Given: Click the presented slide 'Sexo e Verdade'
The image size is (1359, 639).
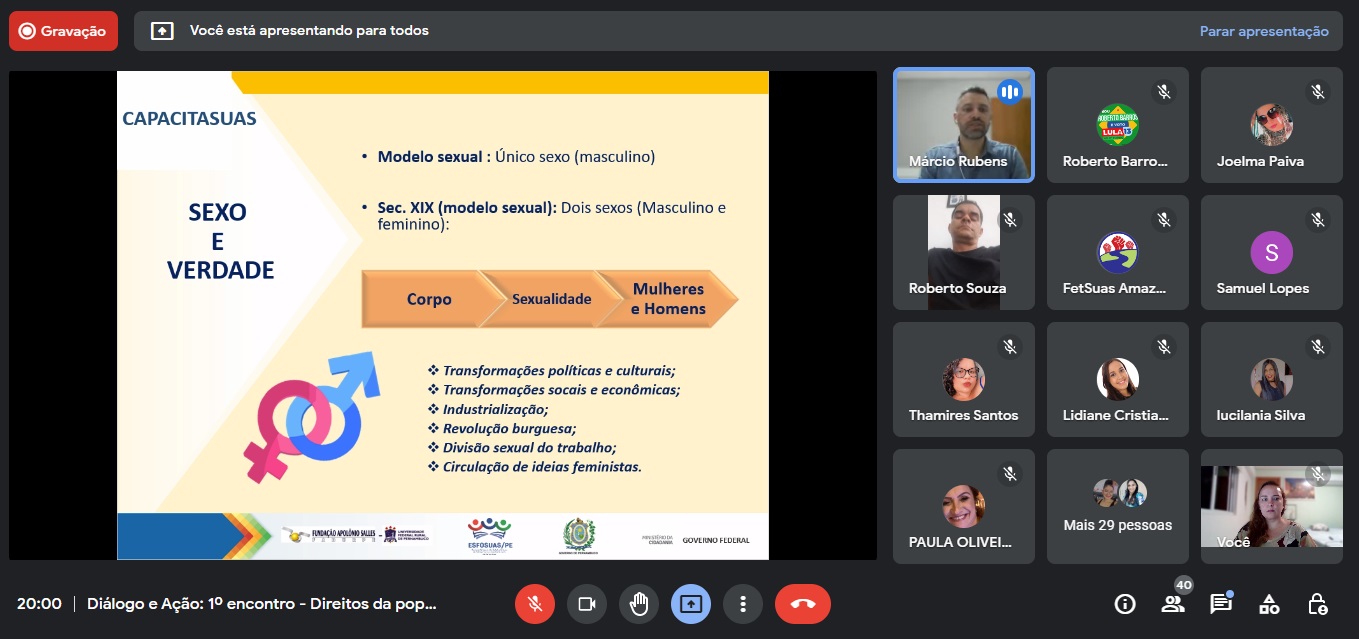Looking at the screenshot, I should (442, 315).
